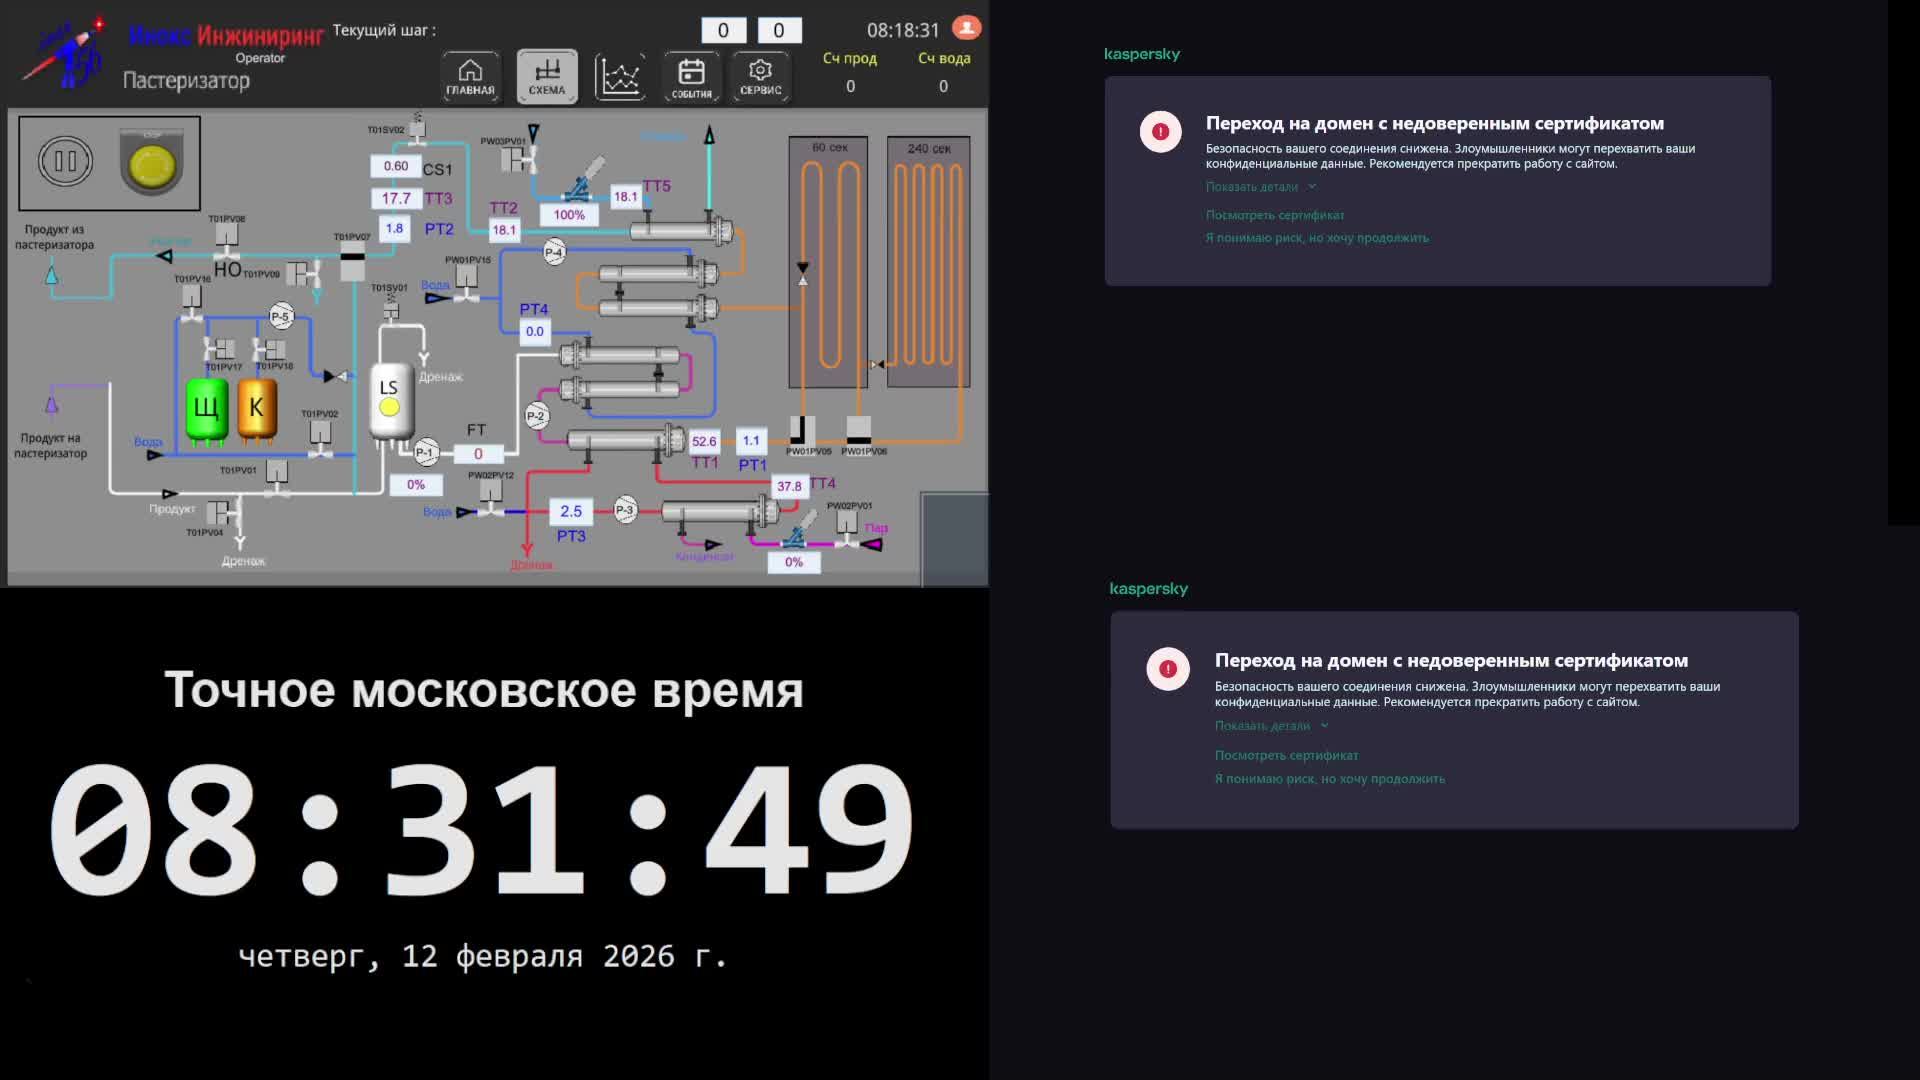
Task: Click the orange К acid tank
Action: click(x=256, y=408)
